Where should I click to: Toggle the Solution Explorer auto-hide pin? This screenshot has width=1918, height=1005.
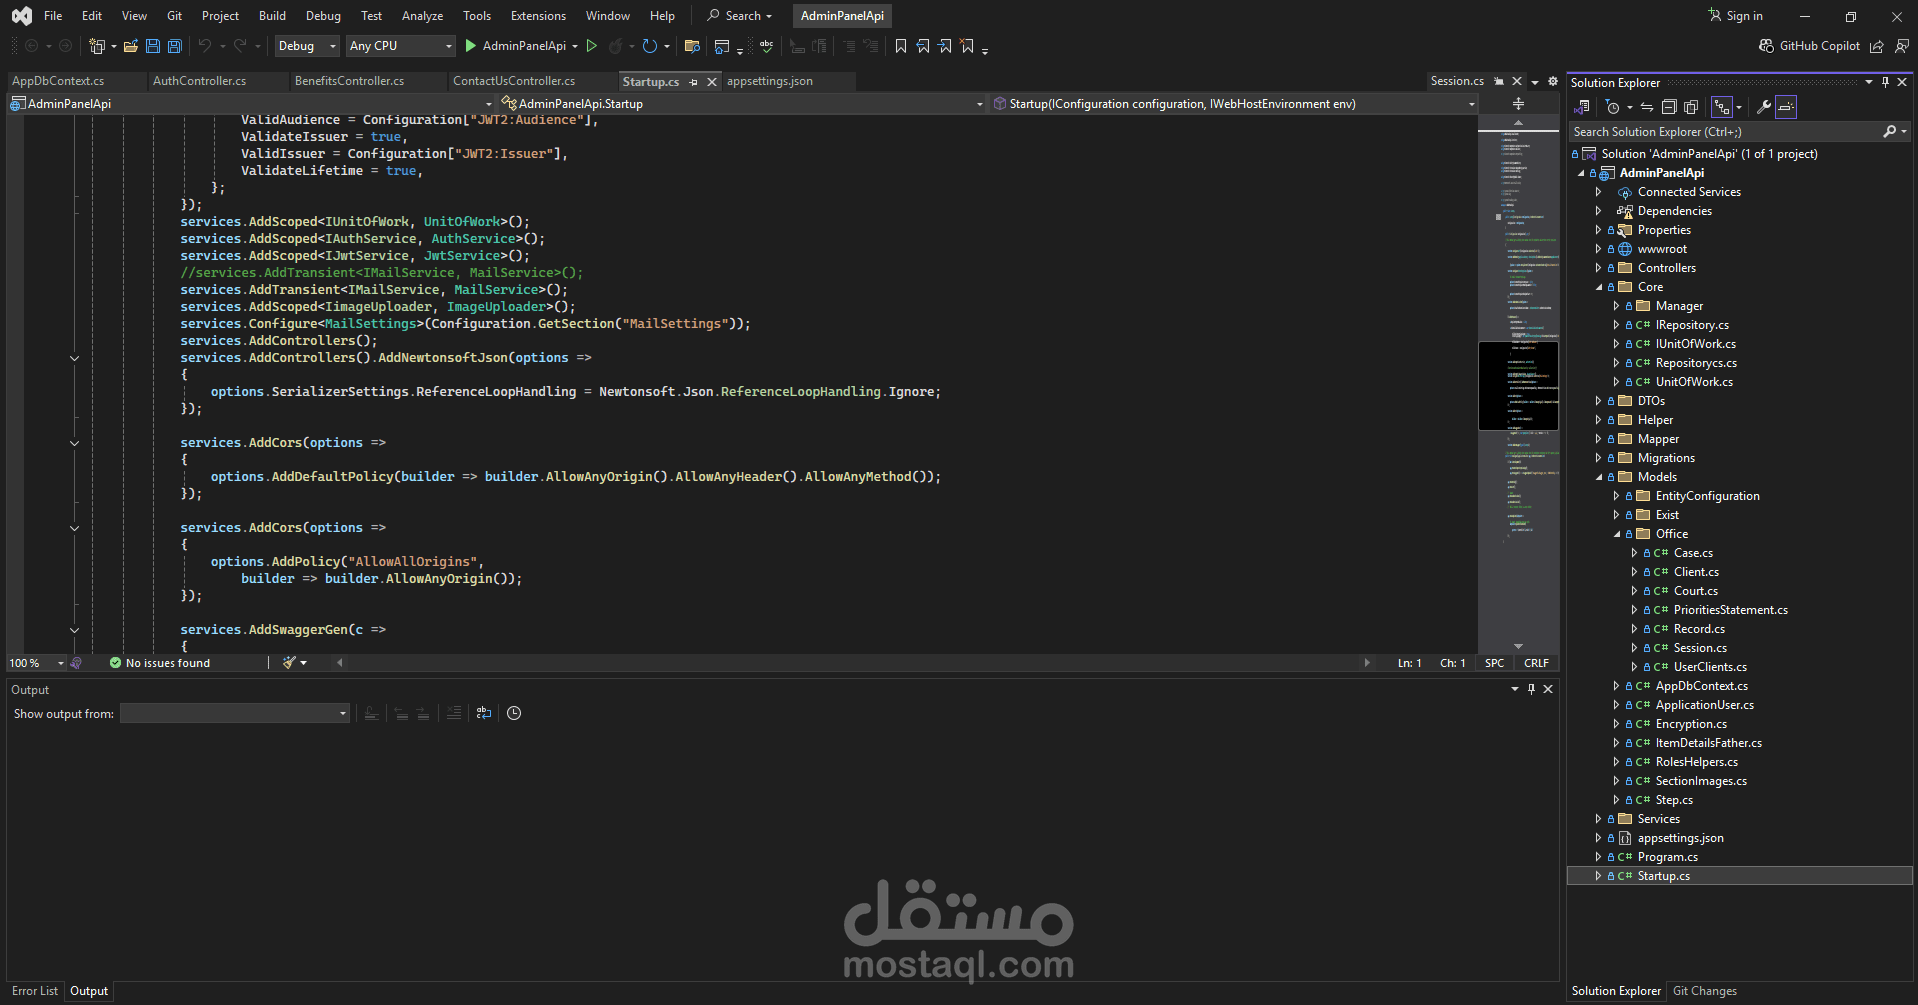[x=1885, y=83]
